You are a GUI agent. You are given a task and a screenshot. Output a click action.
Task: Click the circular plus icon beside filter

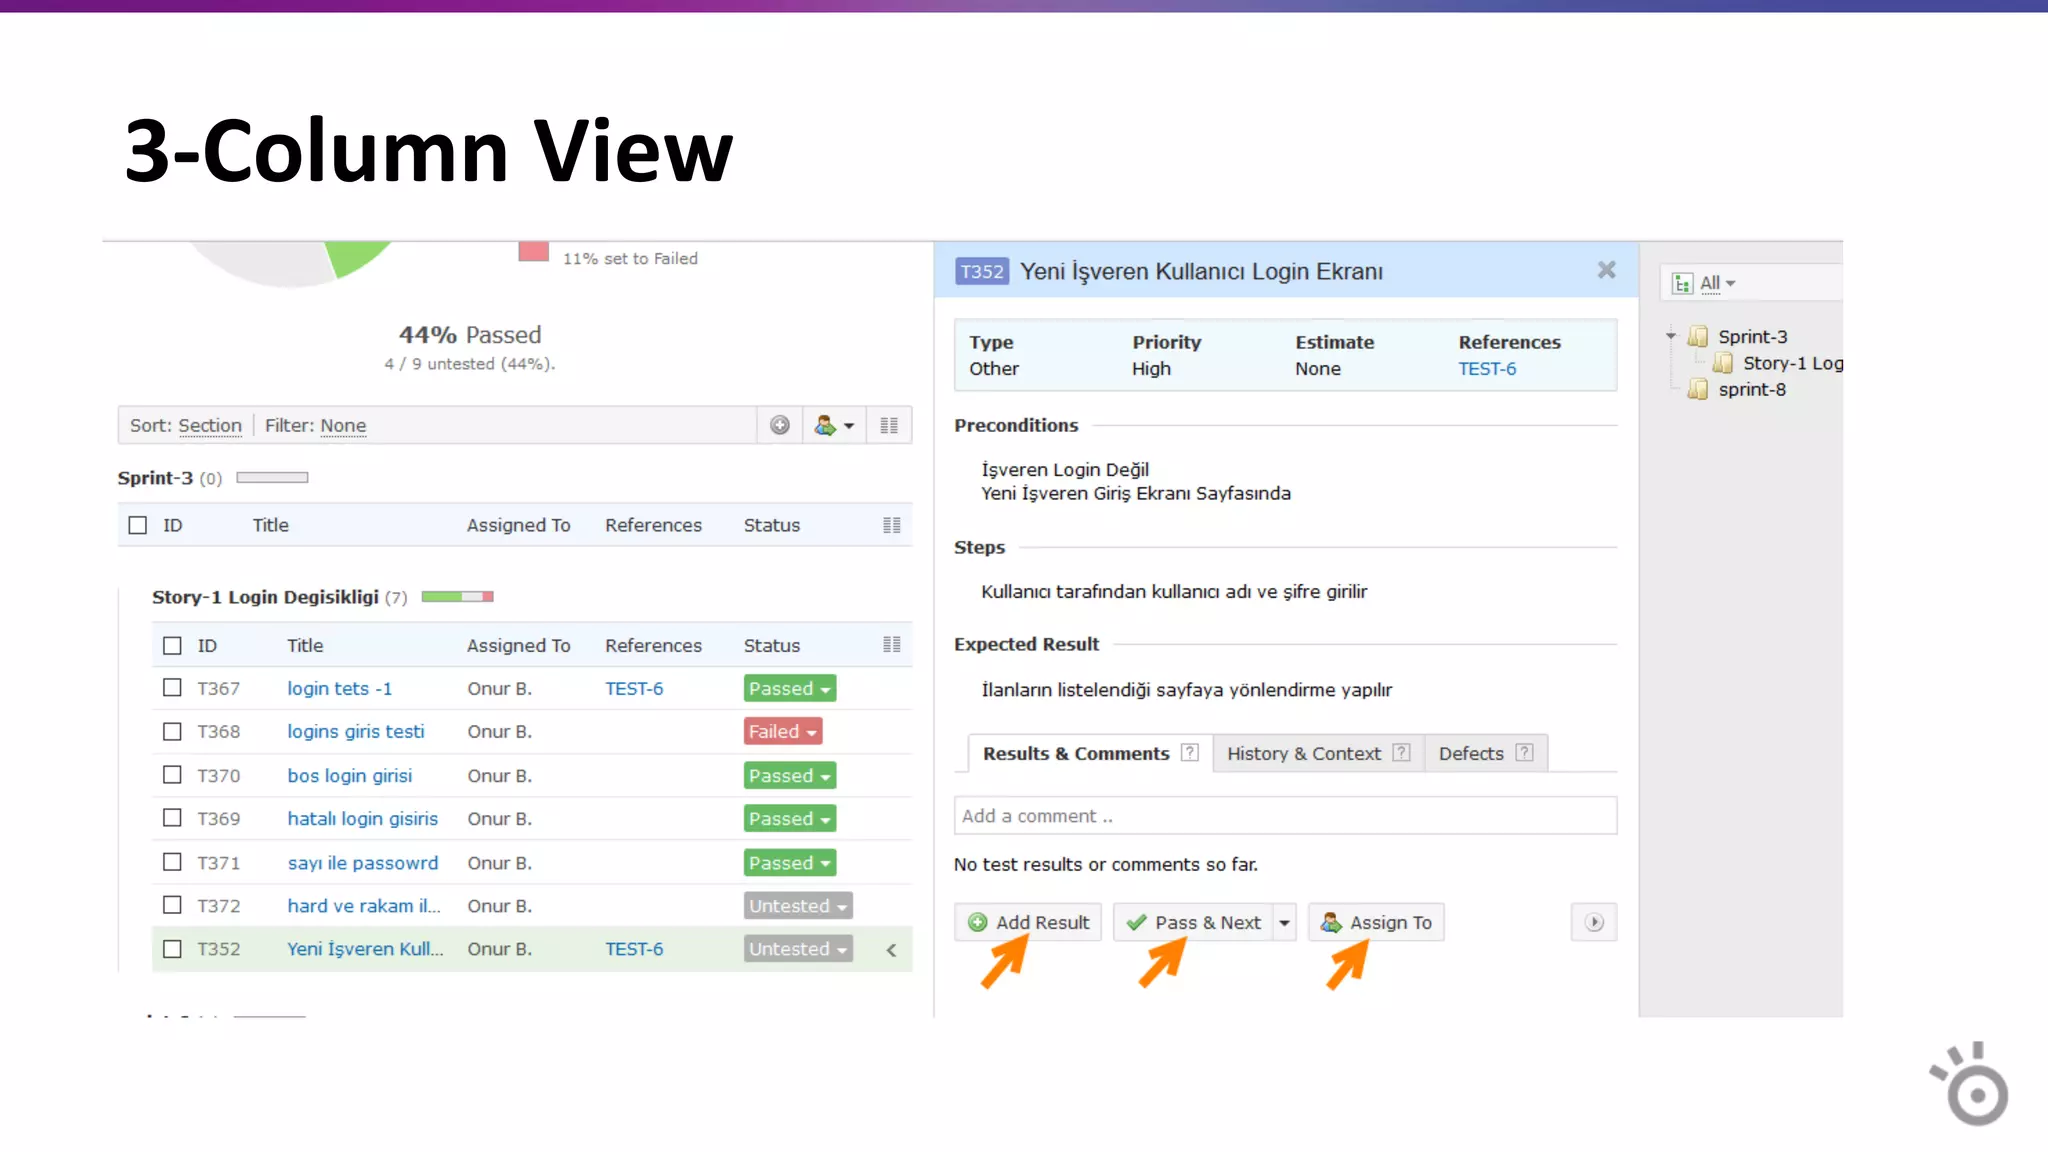pos(780,426)
